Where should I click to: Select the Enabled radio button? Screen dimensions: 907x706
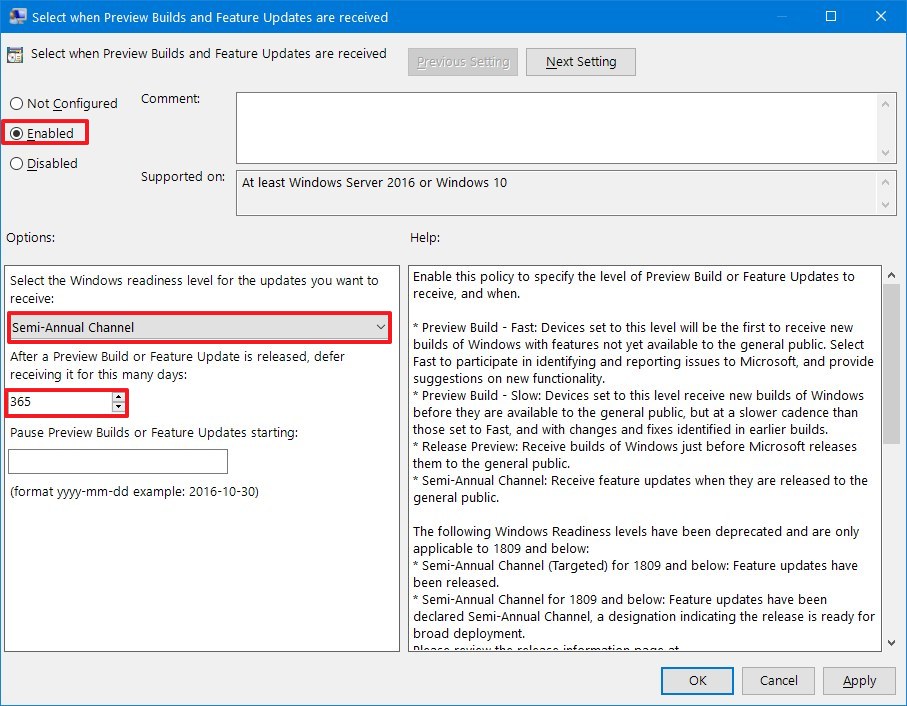(17, 132)
